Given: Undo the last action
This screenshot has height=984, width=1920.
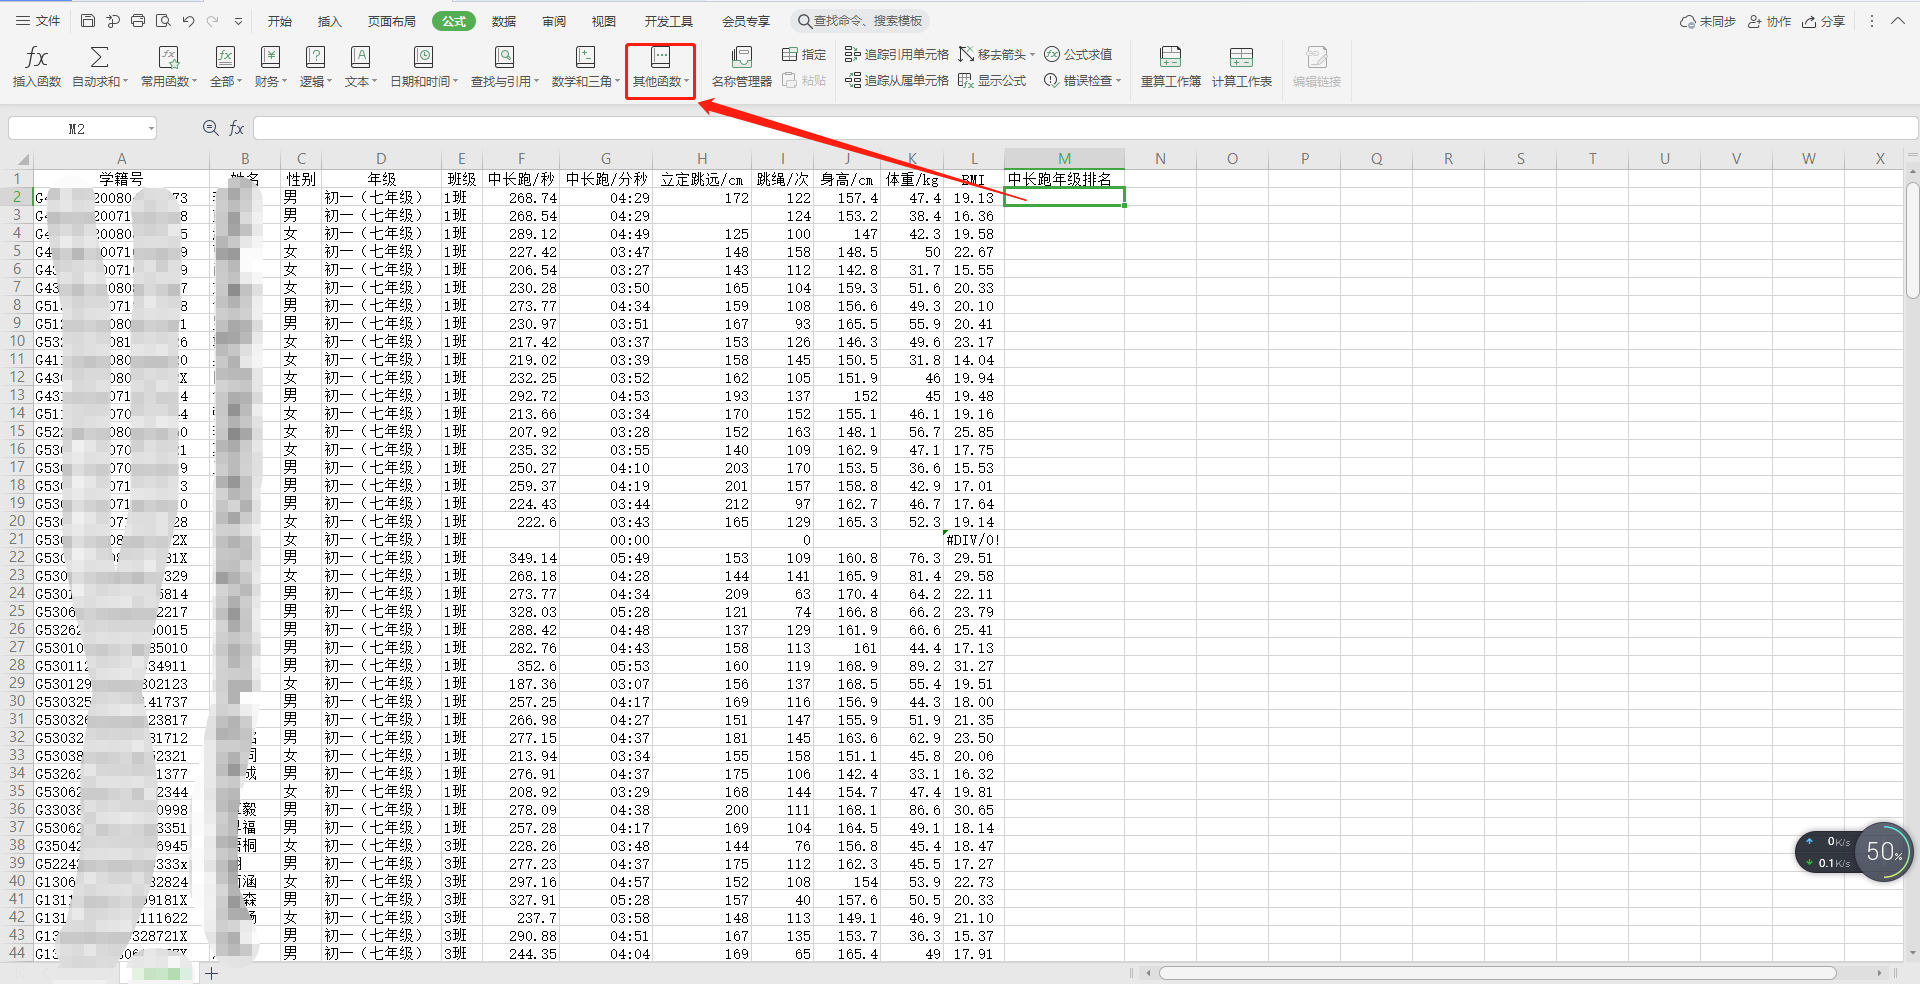Looking at the screenshot, I should click(x=188, y=21).
